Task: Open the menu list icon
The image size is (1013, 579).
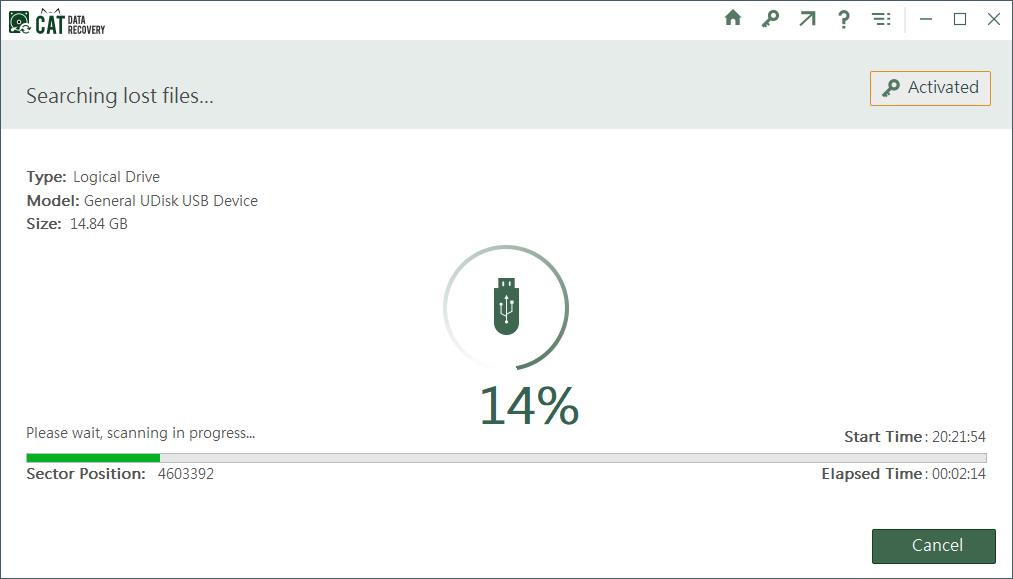Action: pos(881,19)
